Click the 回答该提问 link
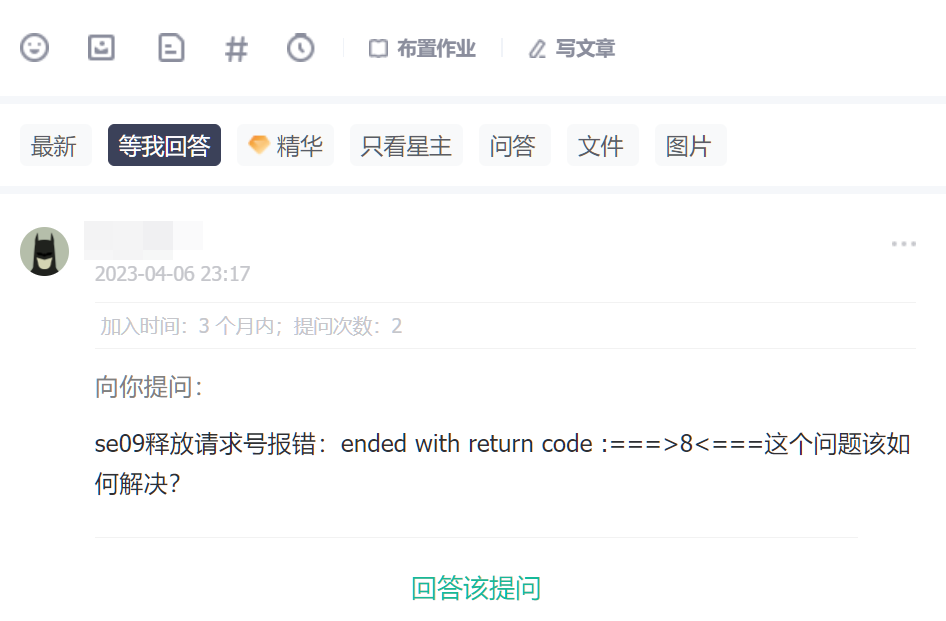The image size is (946, 621). [x=476, y=588]
